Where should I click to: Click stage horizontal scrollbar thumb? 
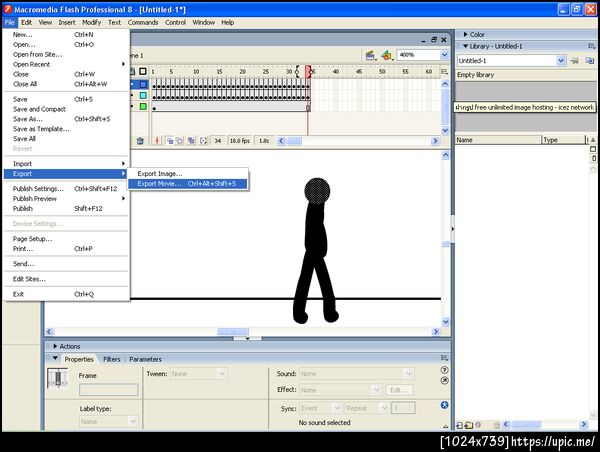233,331
